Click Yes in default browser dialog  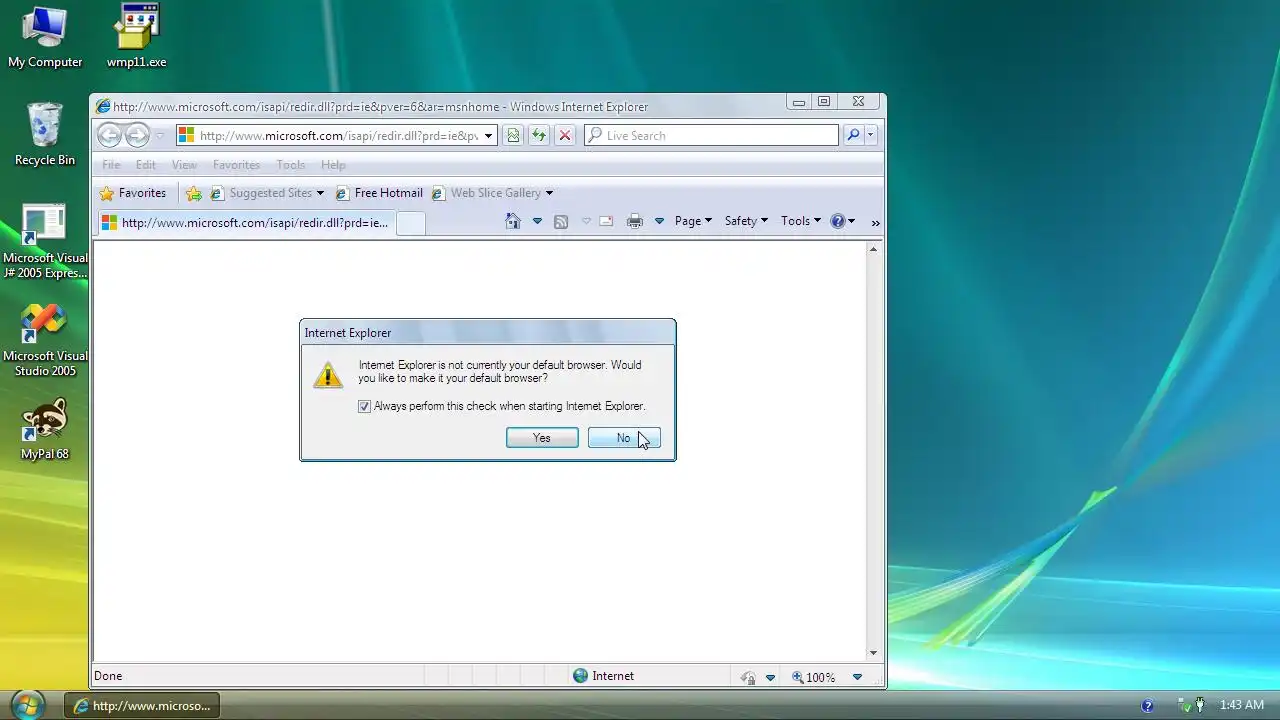542,438
